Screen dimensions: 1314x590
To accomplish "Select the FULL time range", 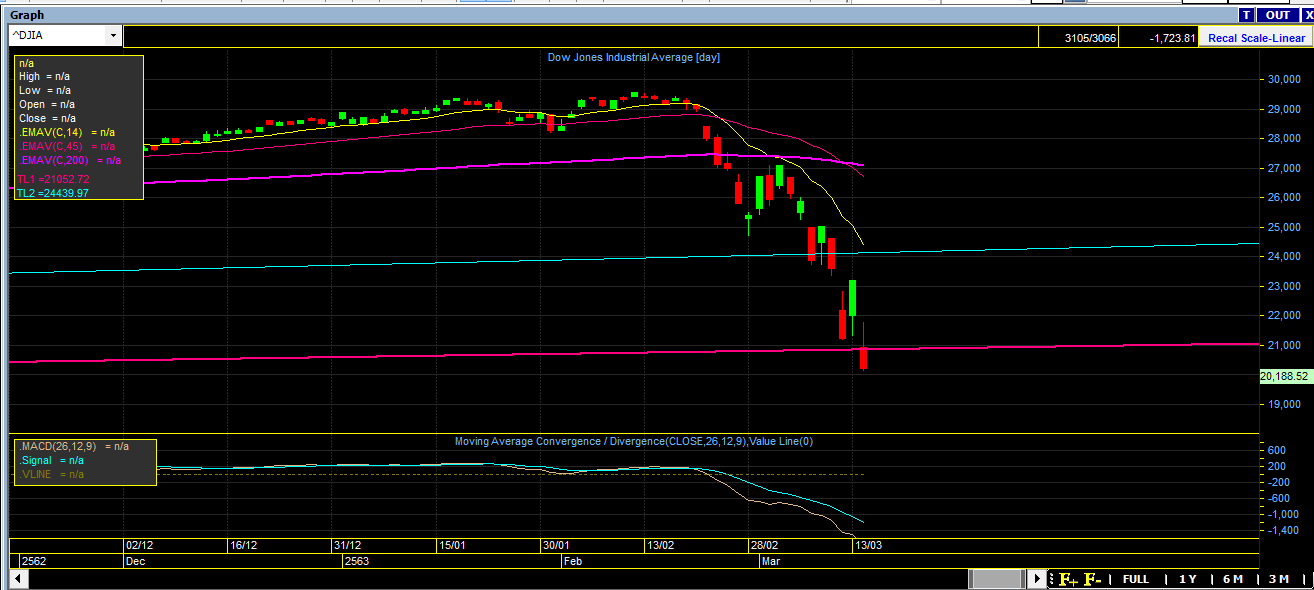I will point(1135,579).
